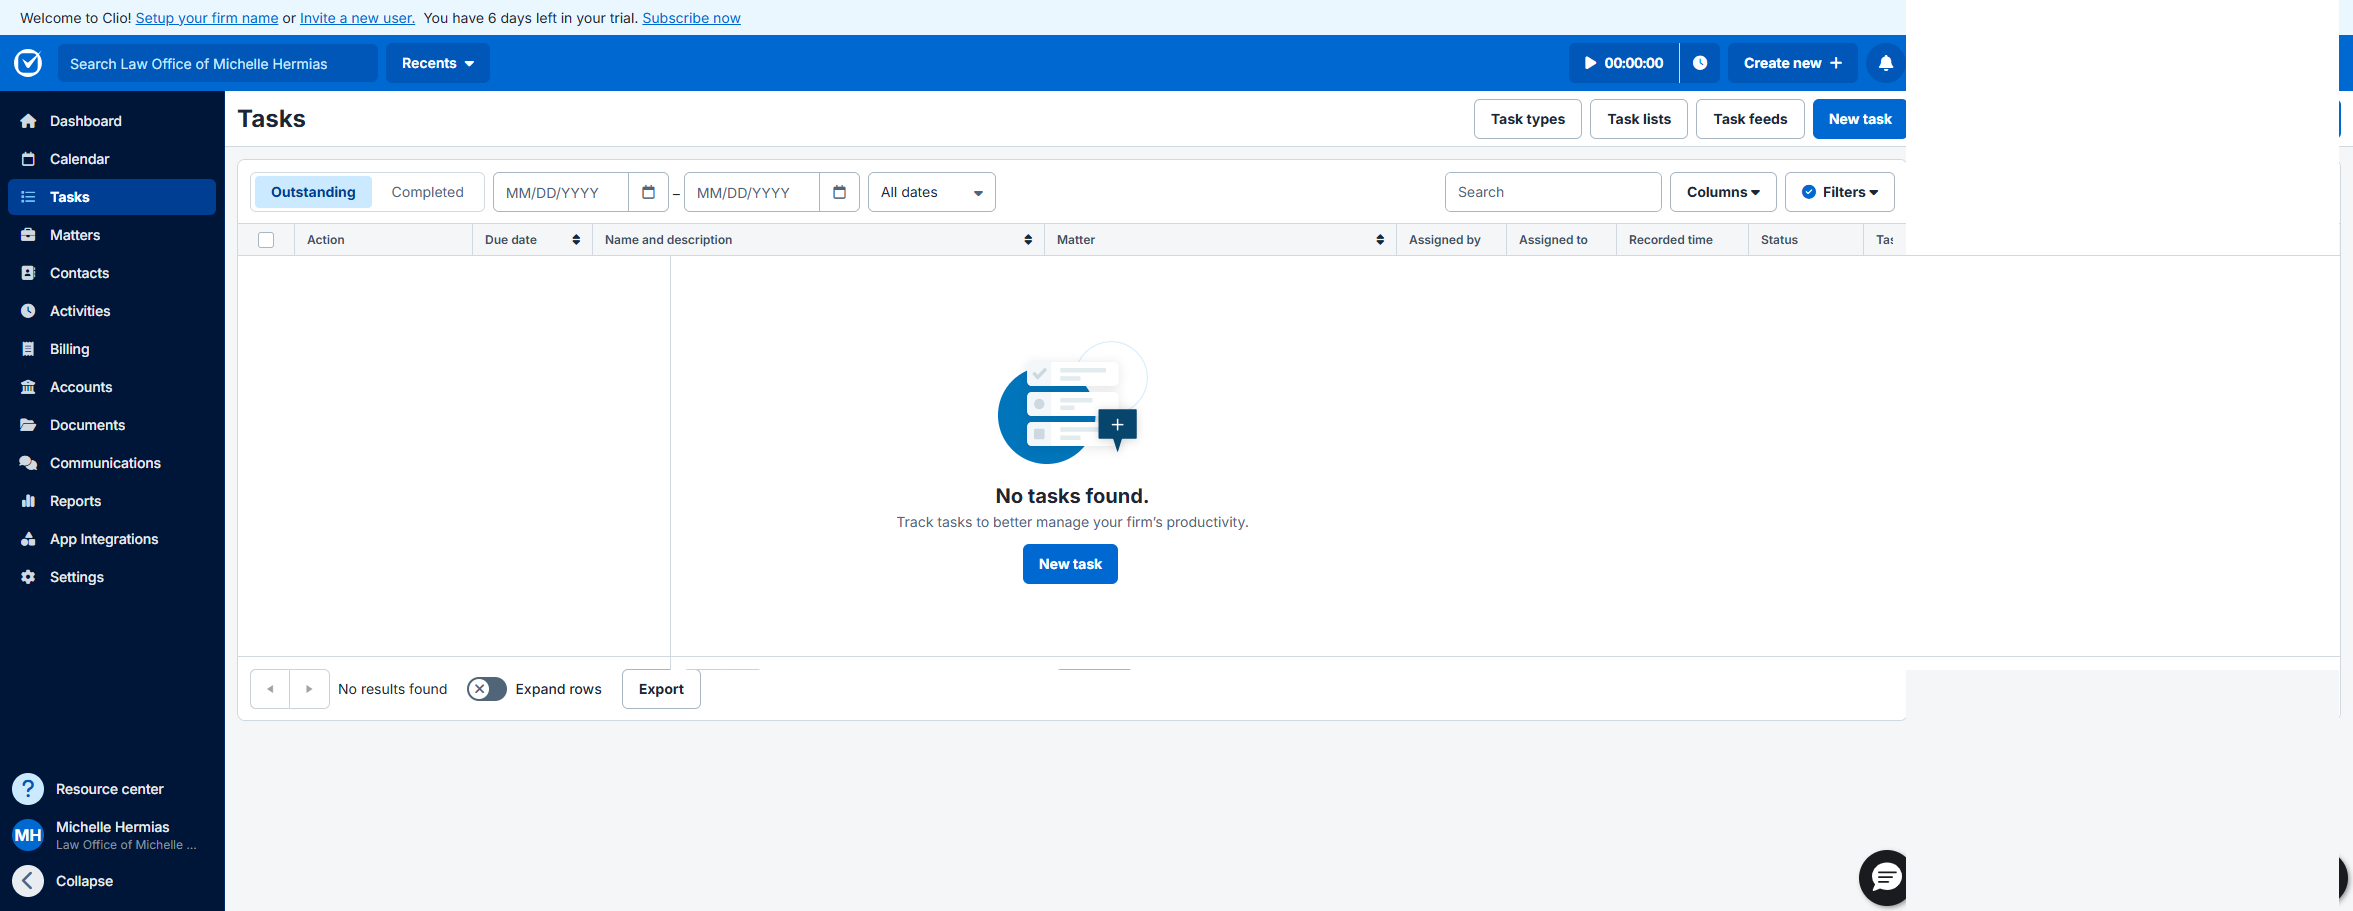Click into the tasks Search field
The width and height of the screenshot is (2353, 911).
tap(1552, 192)
